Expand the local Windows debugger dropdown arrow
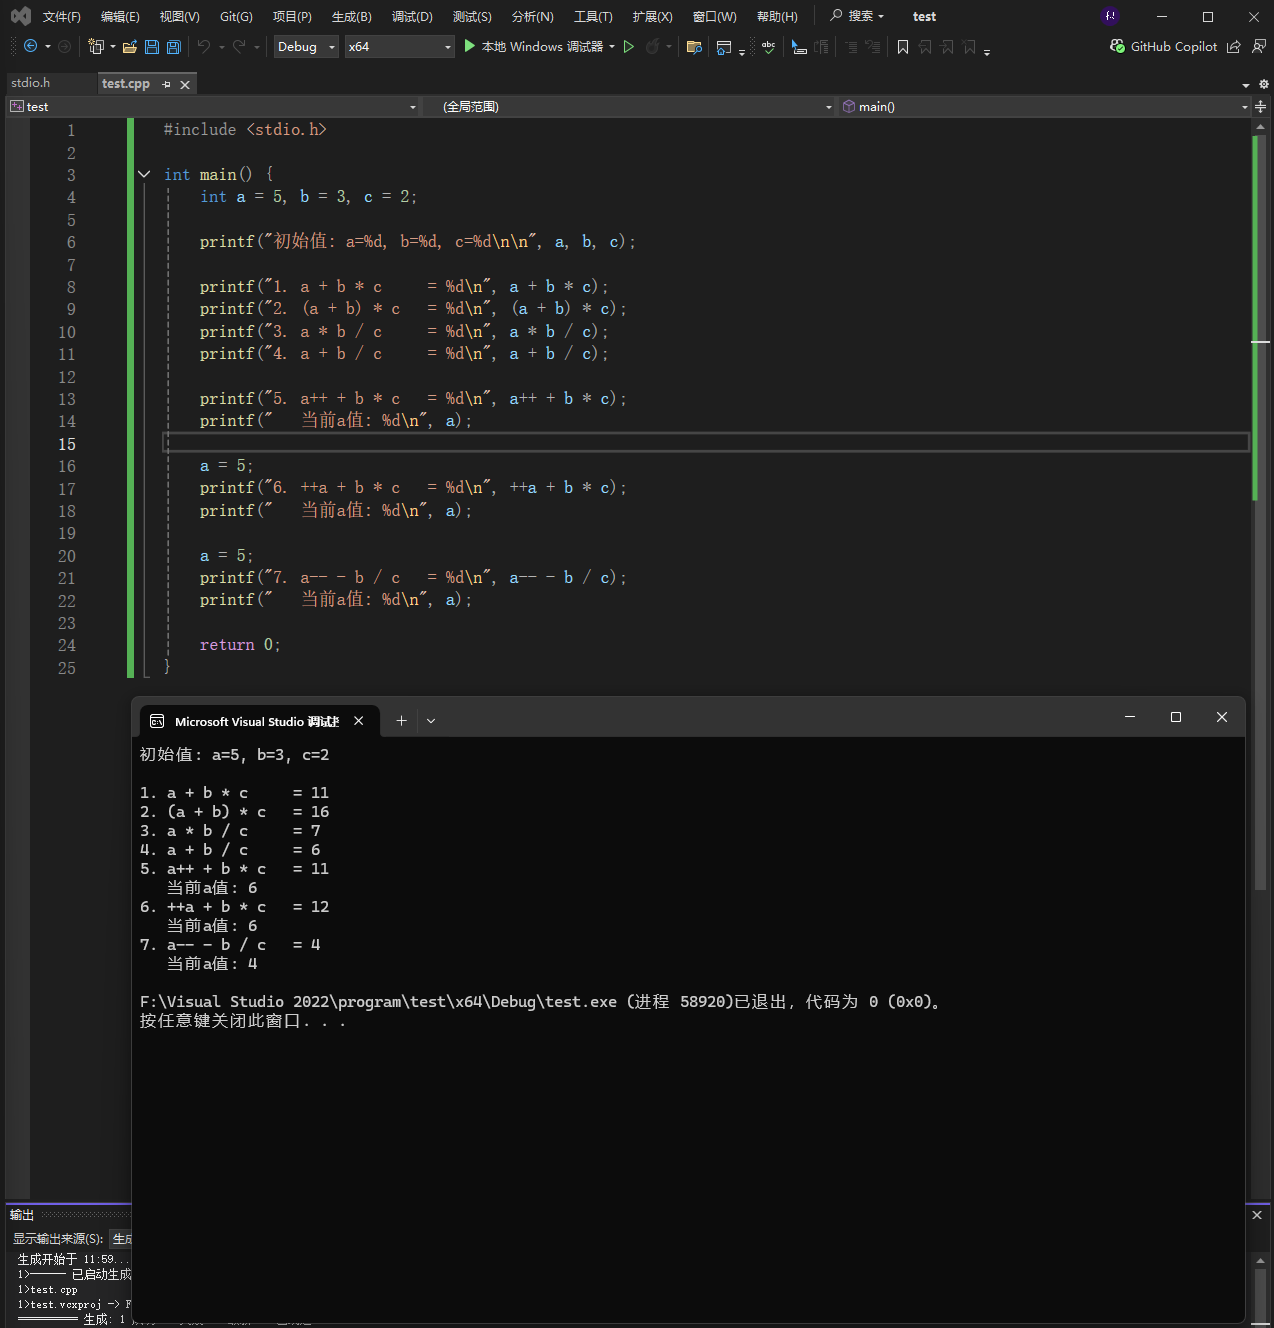The image size is (1274, 1328). (612, 46)
